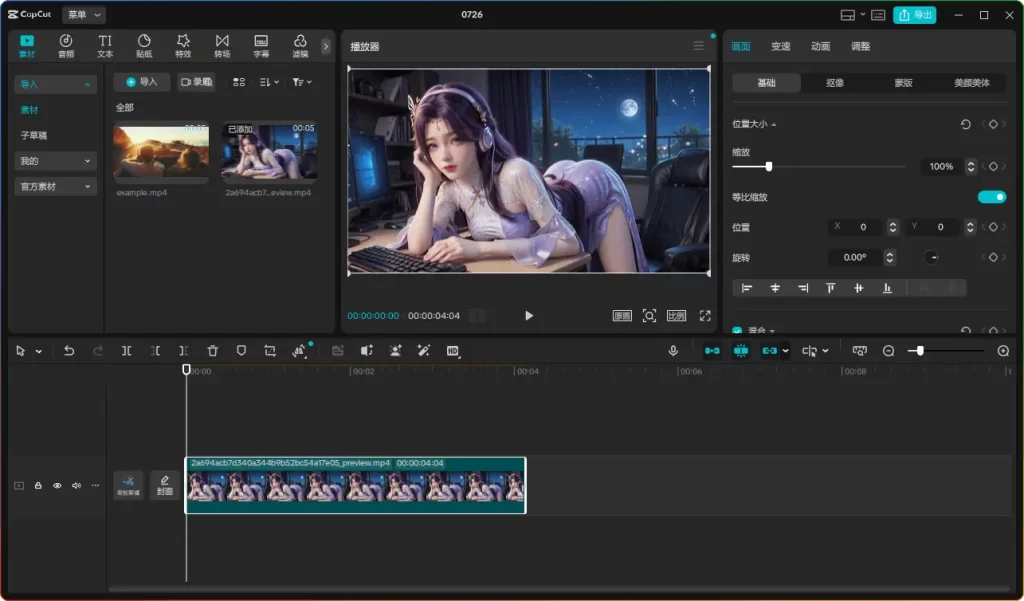The height and width of the screenshot is (601, 1024).
Task: Click the crop/rotate frame icon
Action: click(x=270, y=351)
